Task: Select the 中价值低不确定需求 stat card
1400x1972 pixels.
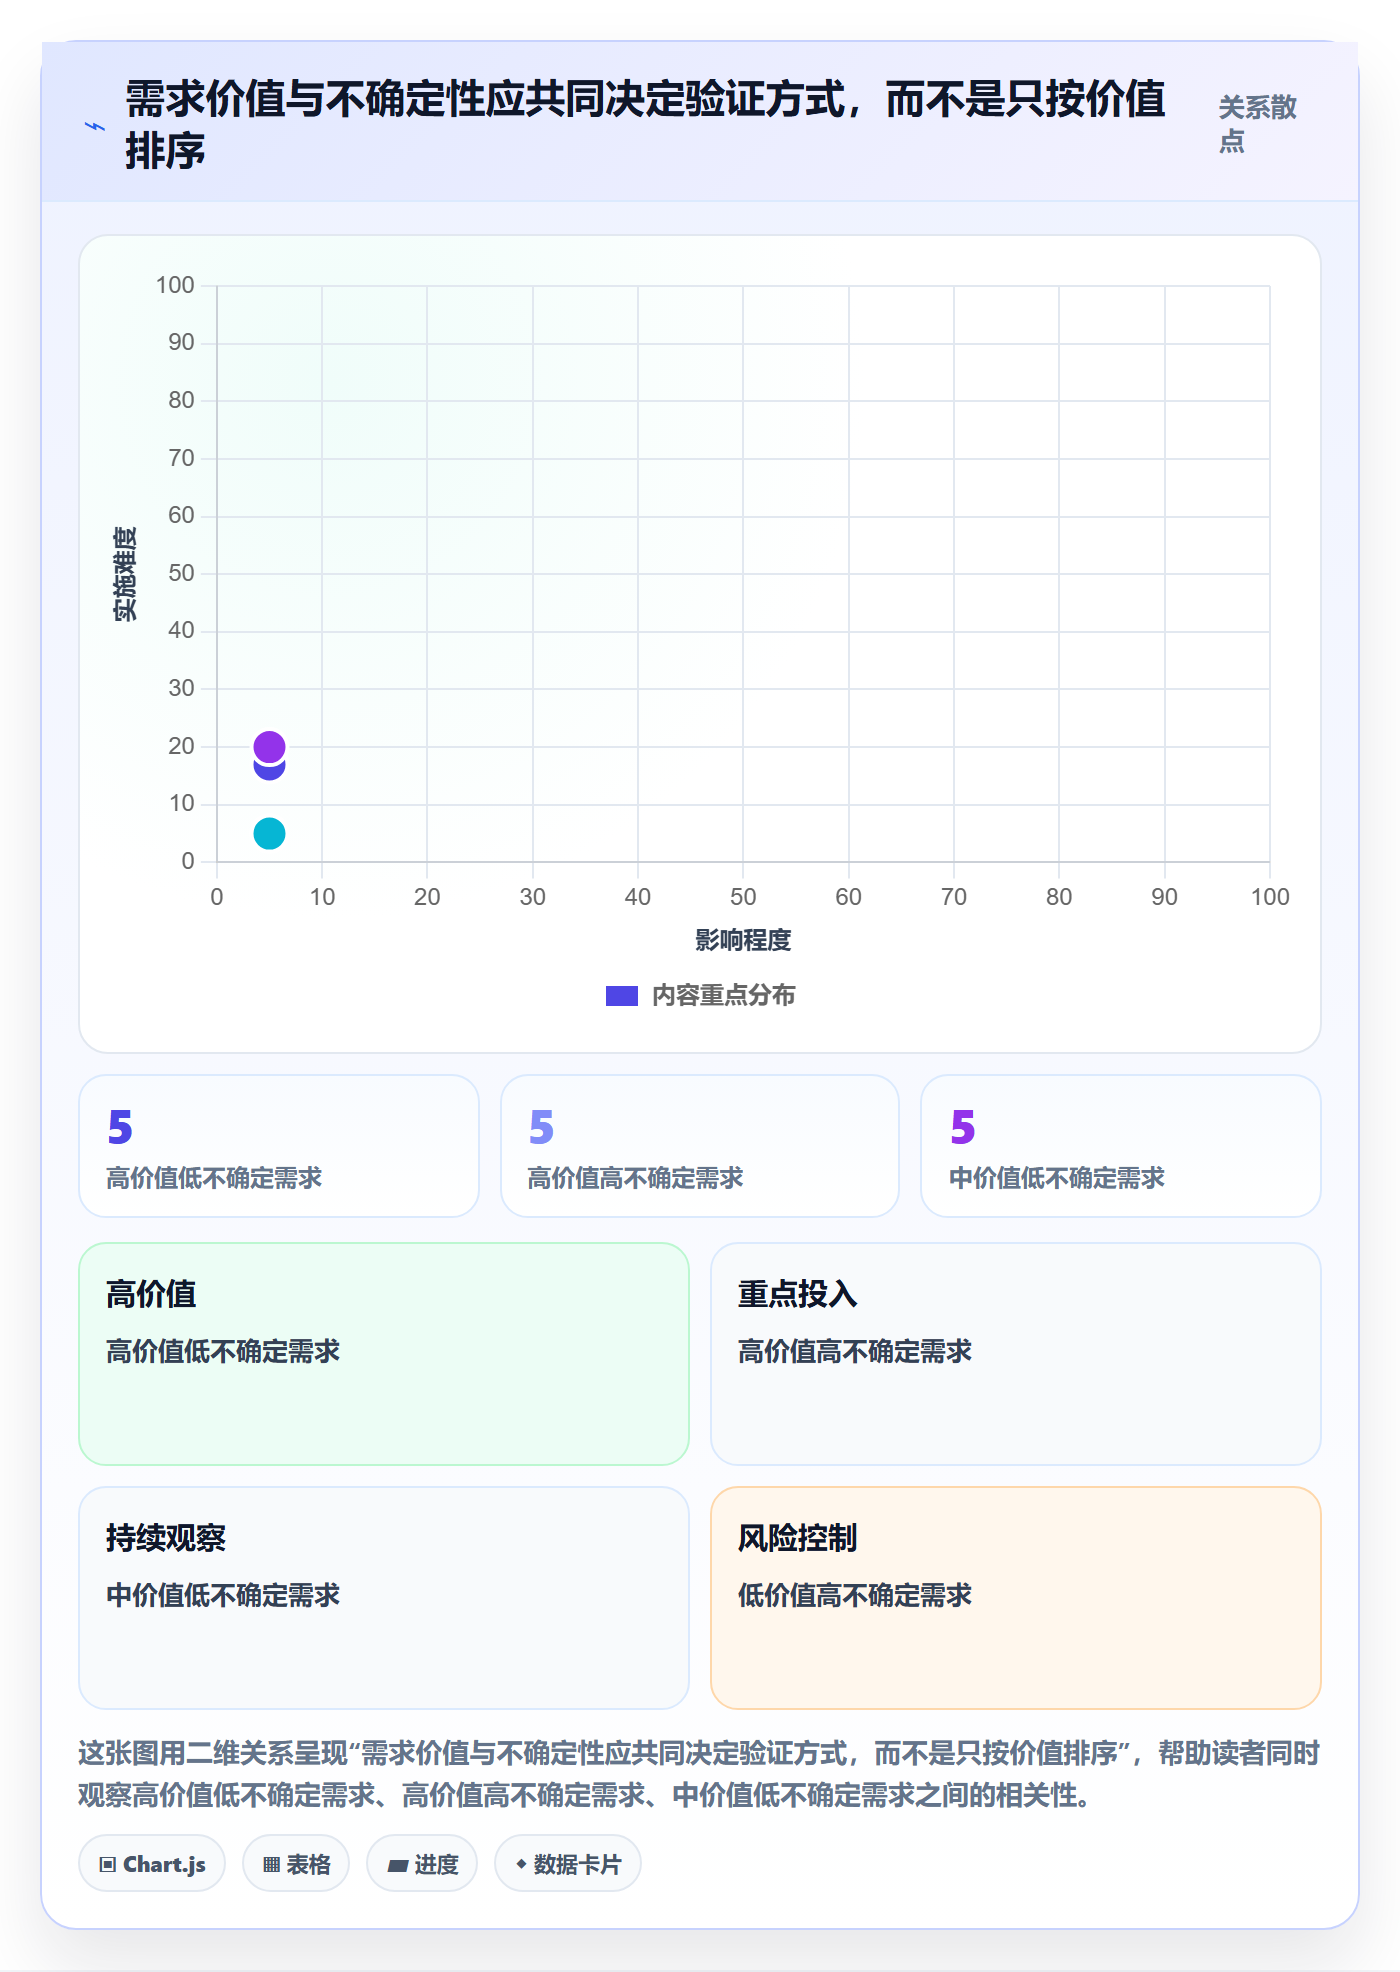Action: tap(1121, 1146)
